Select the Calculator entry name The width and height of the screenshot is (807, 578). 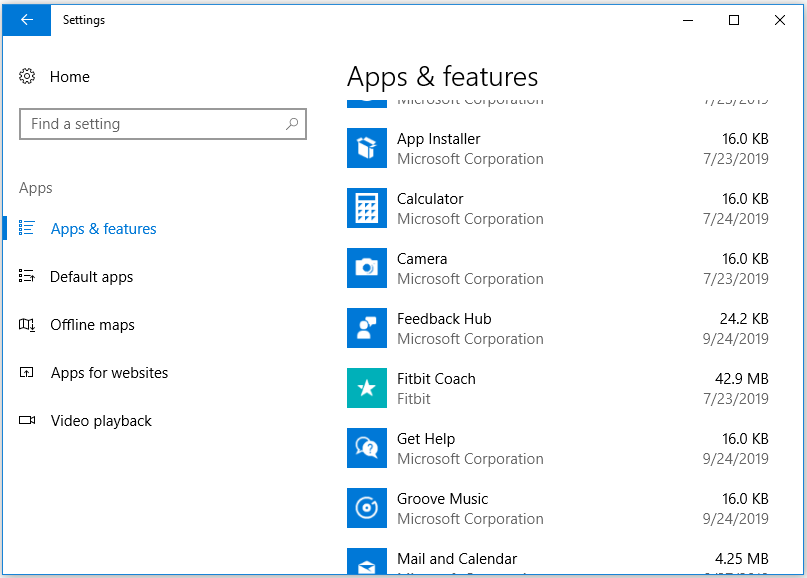click(x=430, y=199)
